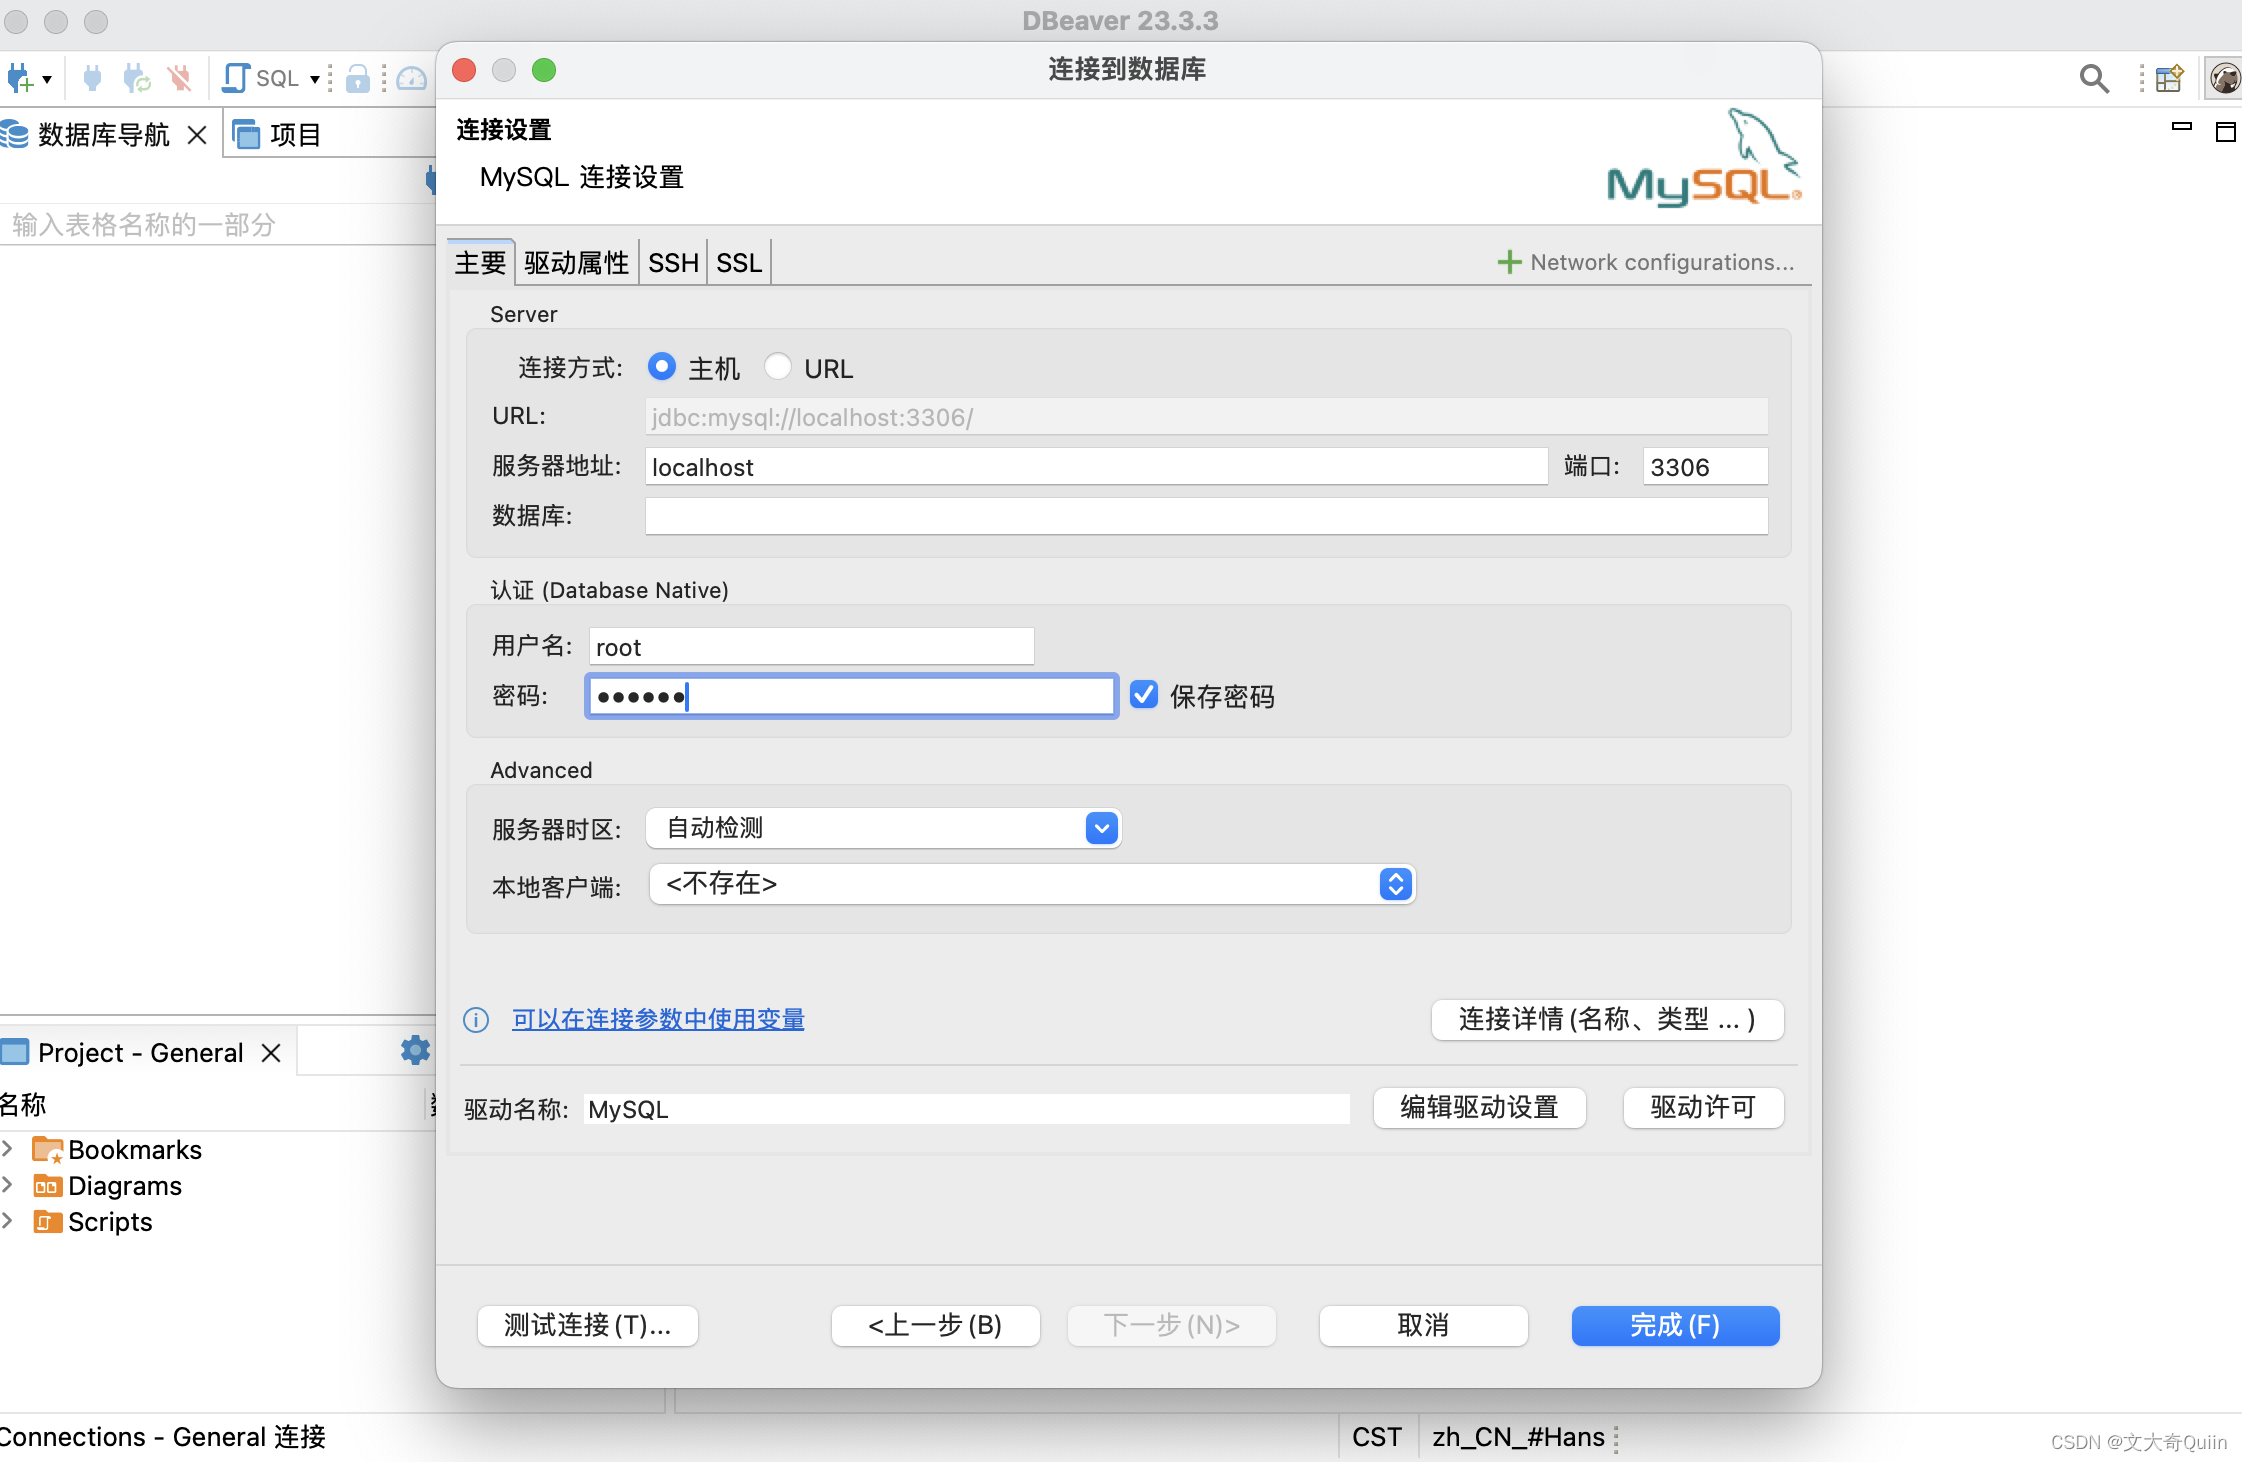Click the variables info icon
The height and width of the screenshot is (1462, 2242).
[x=476, y=1019]
